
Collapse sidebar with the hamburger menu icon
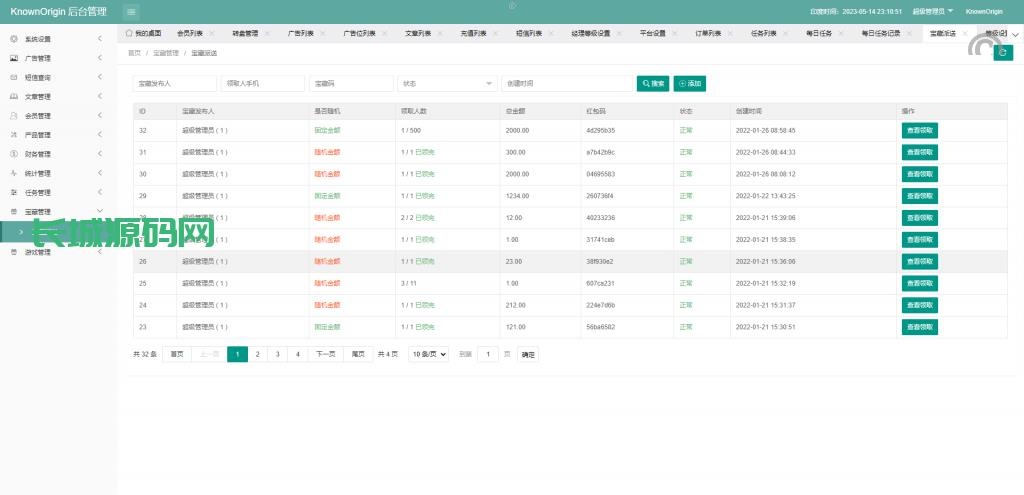pos(132,11)
